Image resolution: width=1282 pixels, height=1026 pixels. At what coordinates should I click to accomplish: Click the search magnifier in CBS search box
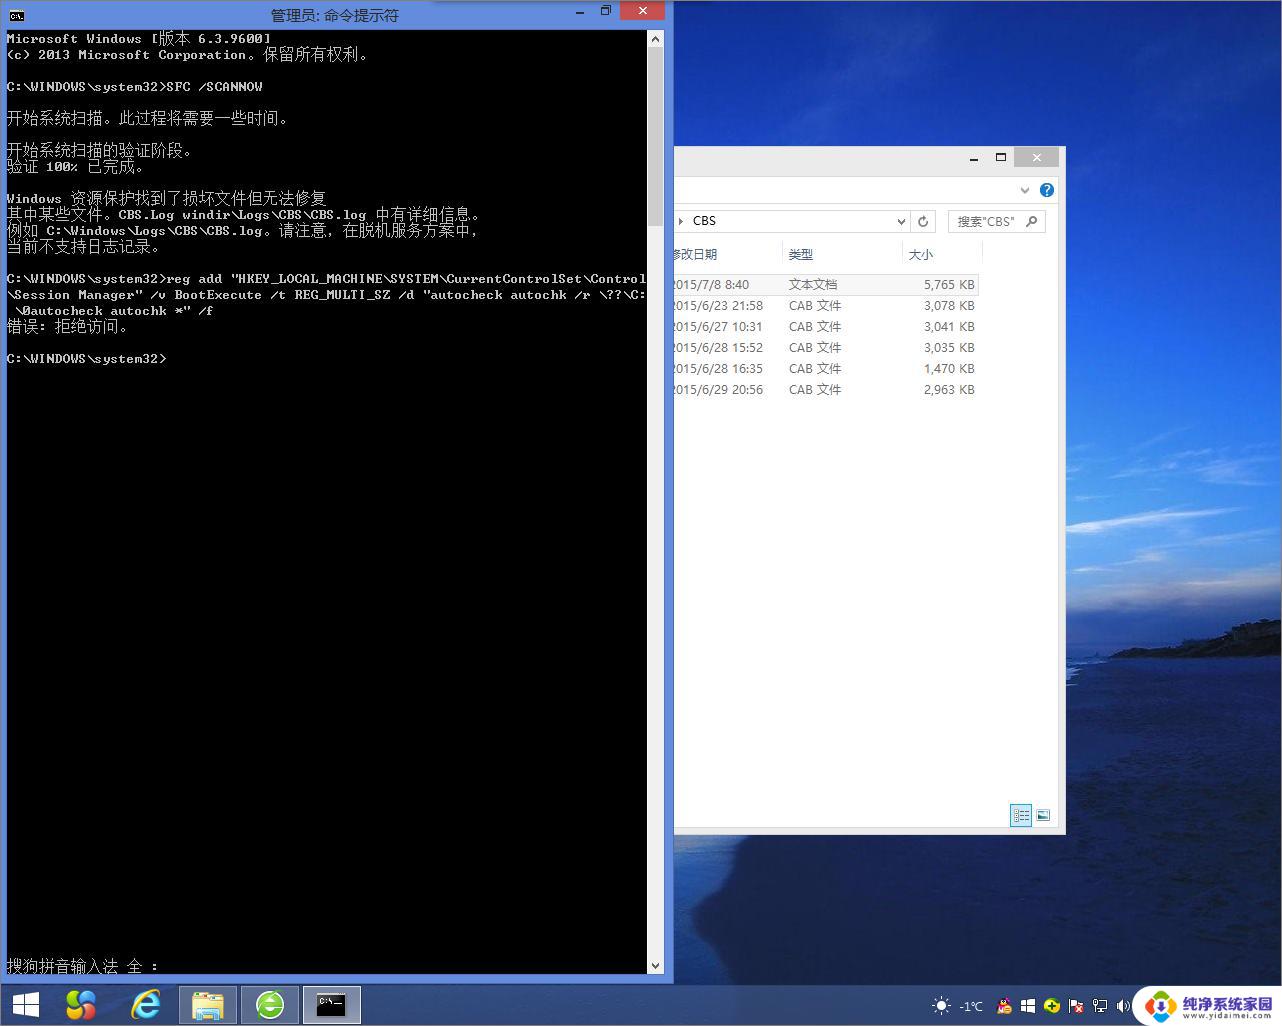click(1032, 221)
